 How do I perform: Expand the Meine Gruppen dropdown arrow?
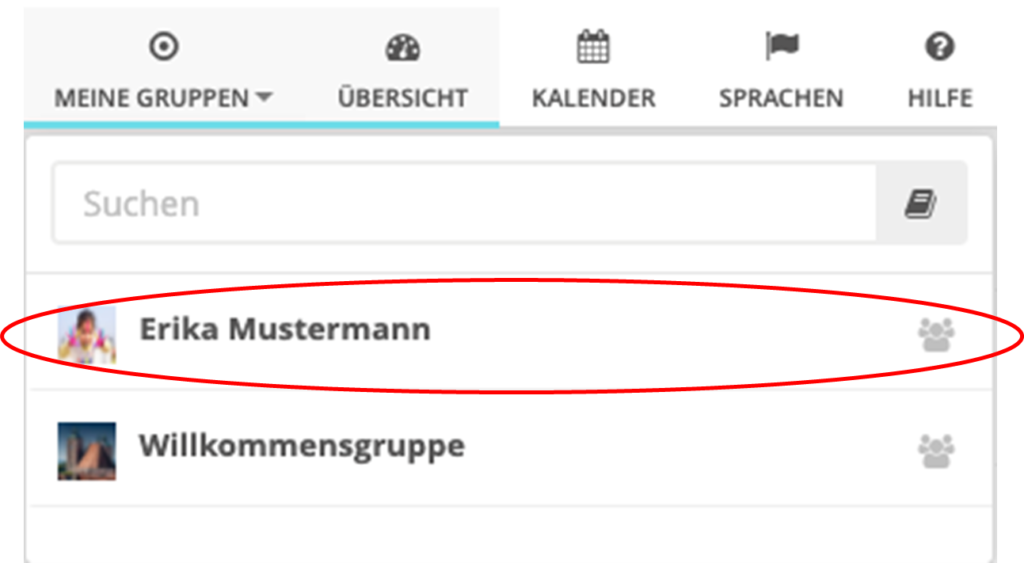click(x=264, y=98)
